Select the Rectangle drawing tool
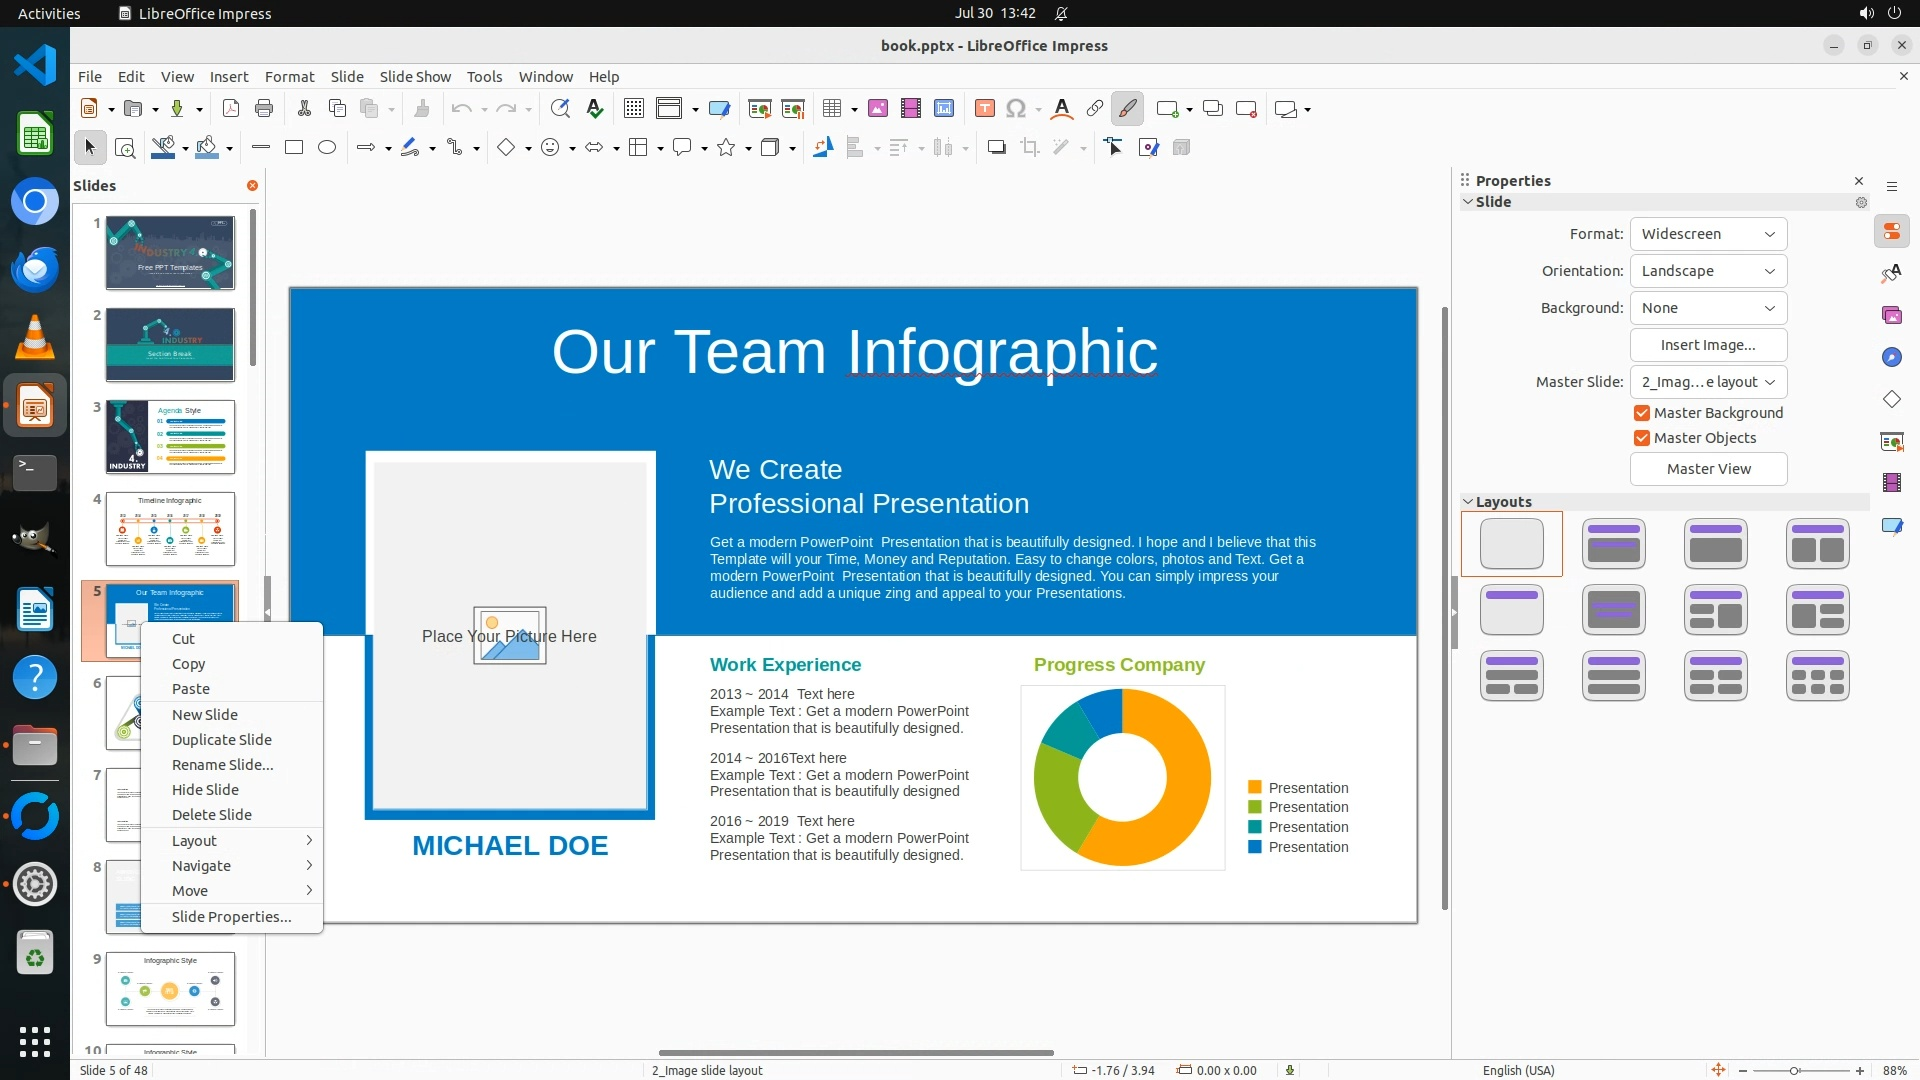The width and height of the screenshot is (1920, 1080). click(x=294, y=148)
